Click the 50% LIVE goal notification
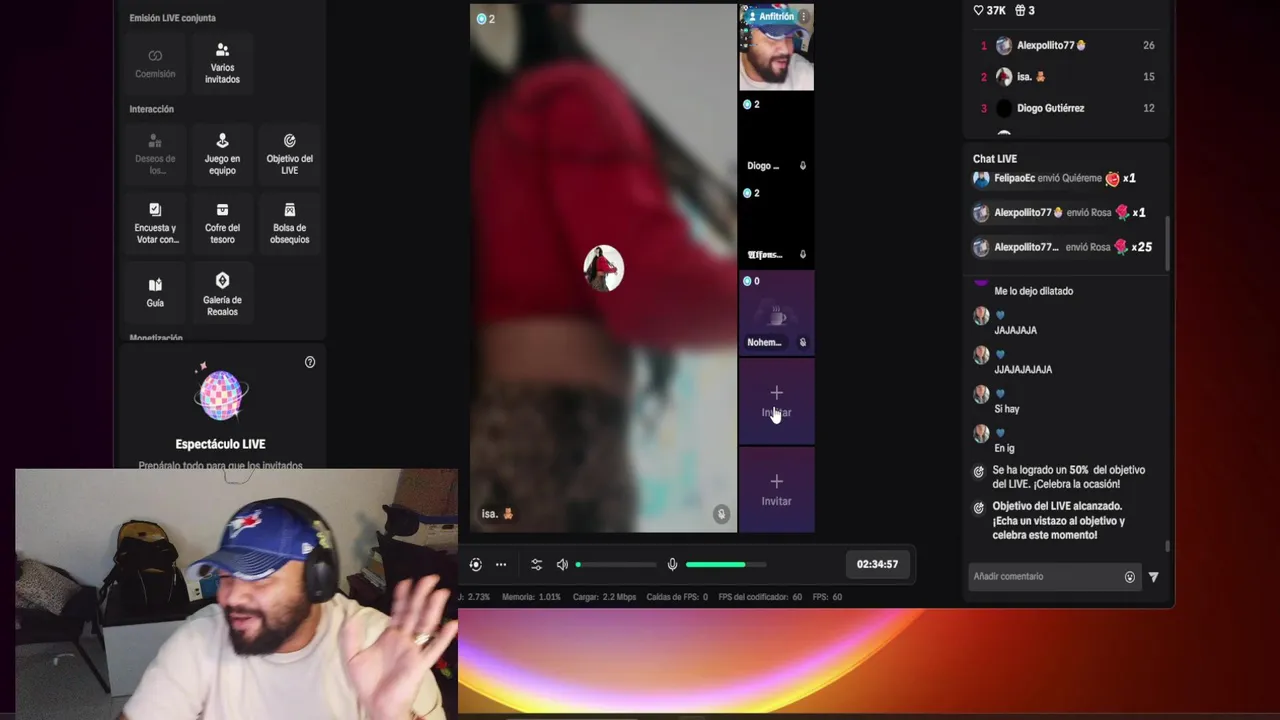1280x720 pixels. [1061, 477]
